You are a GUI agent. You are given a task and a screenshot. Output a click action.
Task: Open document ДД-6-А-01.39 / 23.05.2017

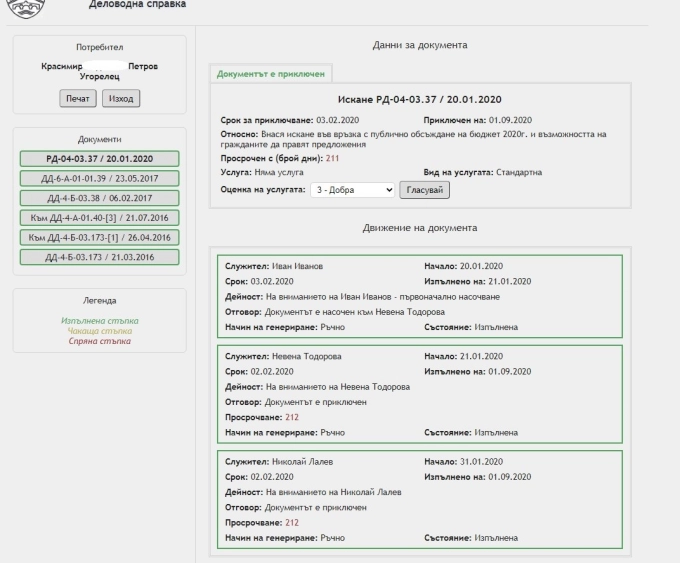(99, 178)
